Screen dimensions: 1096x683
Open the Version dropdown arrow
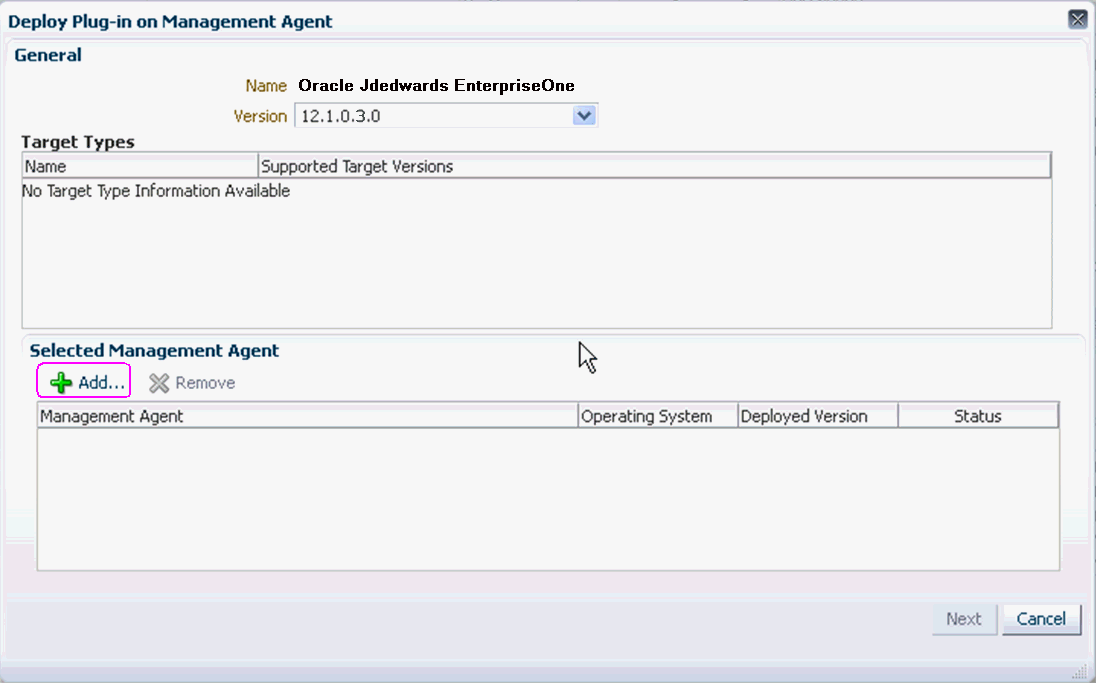(584, 115)
